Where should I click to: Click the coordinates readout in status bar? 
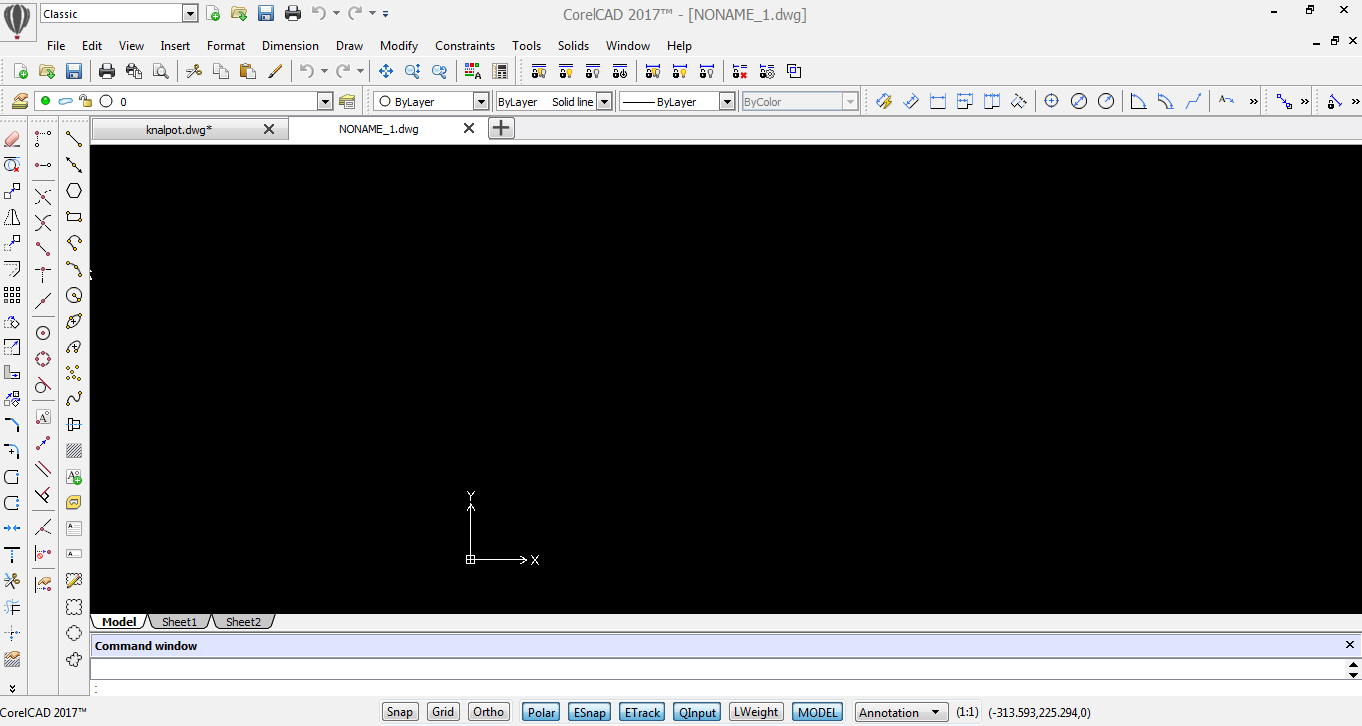click(x=1039, y=712)
